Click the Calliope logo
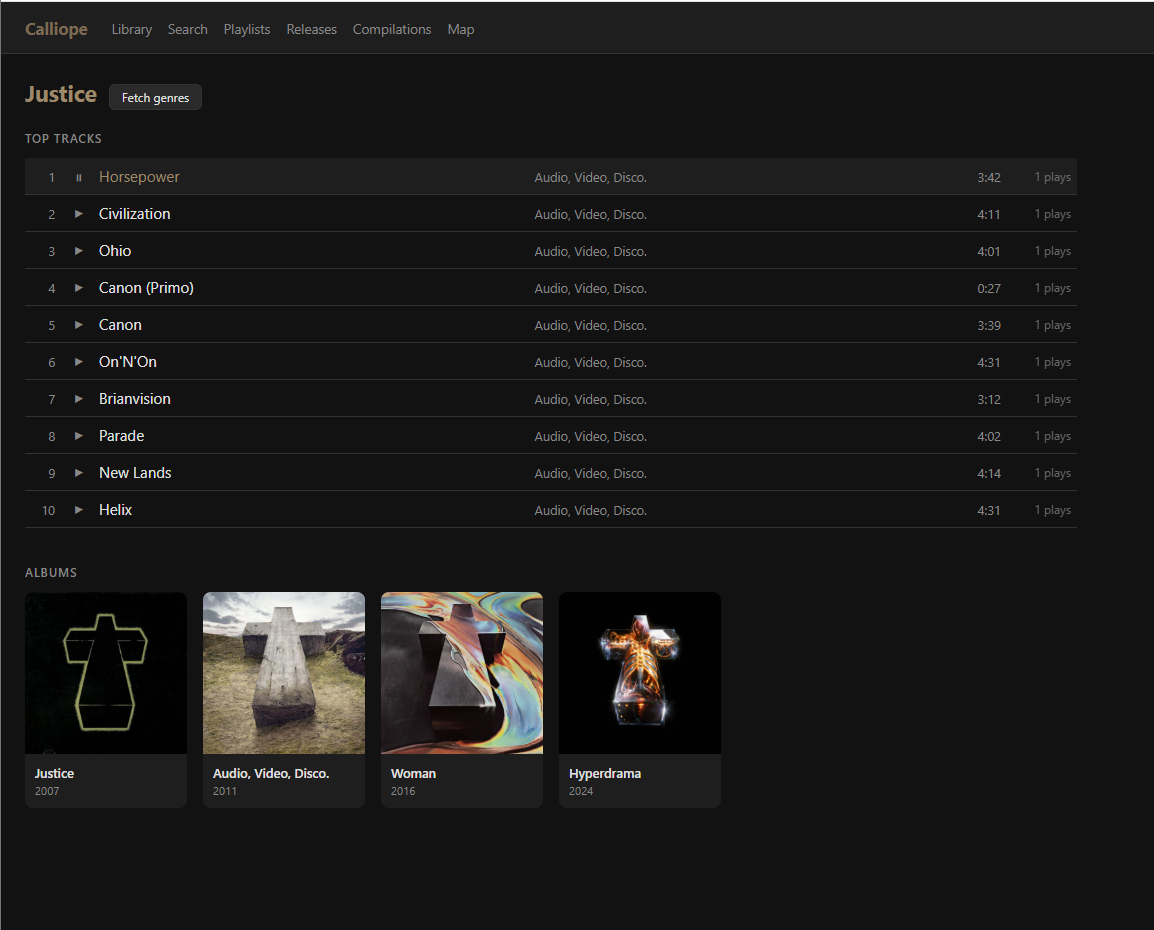 click(x=56, y=29)
